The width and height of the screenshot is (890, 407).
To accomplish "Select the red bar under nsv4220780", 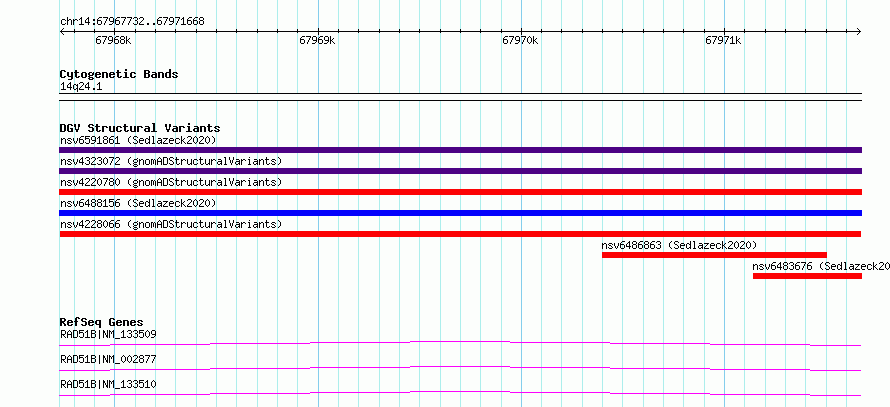I will (460, 192).
